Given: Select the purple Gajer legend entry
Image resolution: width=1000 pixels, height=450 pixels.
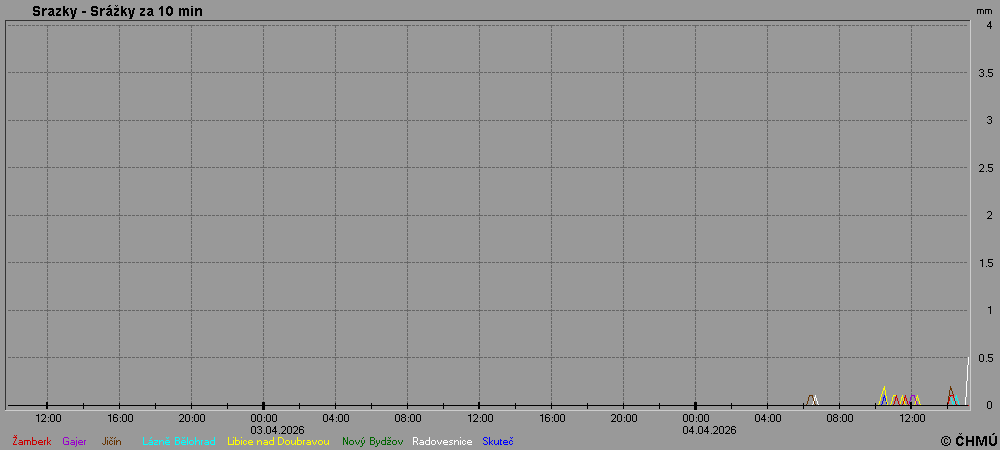Looking at the screenshot, I should click(74, 441).
